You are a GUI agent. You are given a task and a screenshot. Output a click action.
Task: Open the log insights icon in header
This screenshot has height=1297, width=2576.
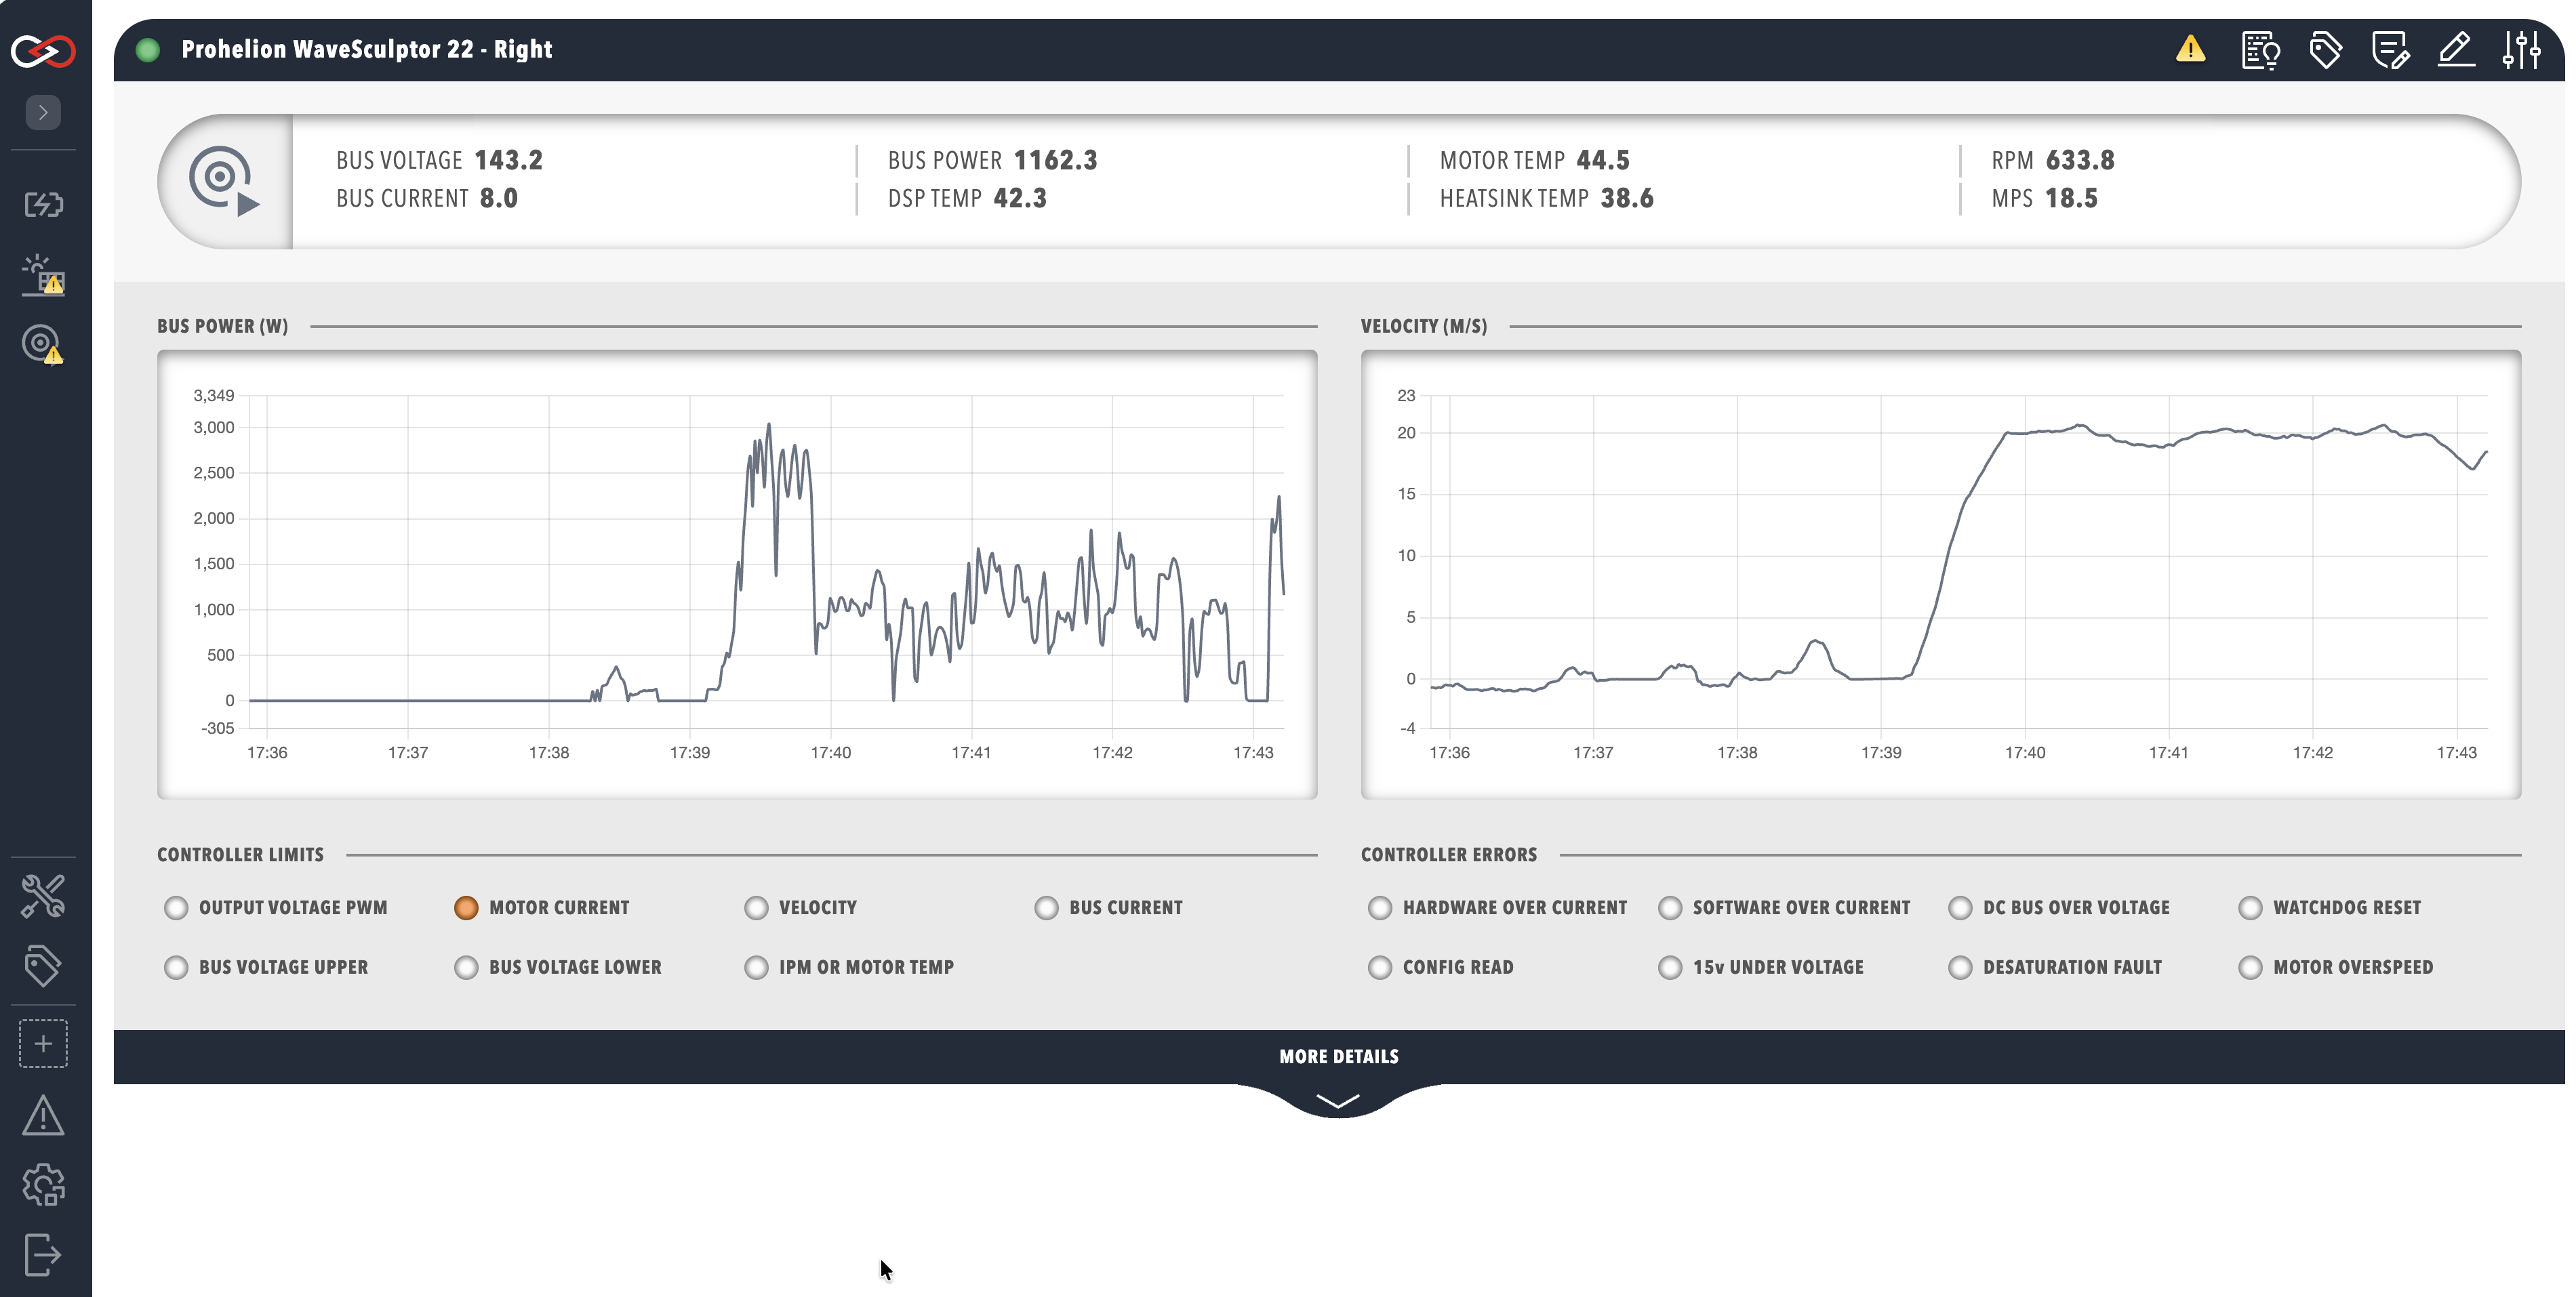click(x=2261, y=50)
